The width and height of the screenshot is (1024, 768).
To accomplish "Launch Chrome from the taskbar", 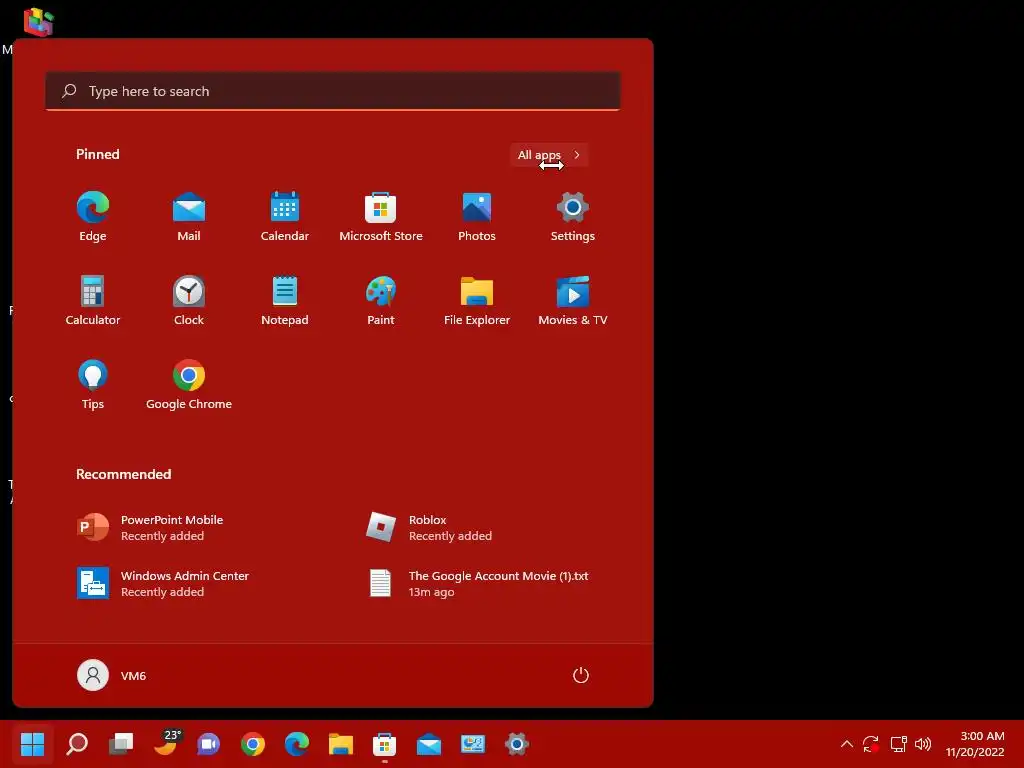I will point(253,744).
